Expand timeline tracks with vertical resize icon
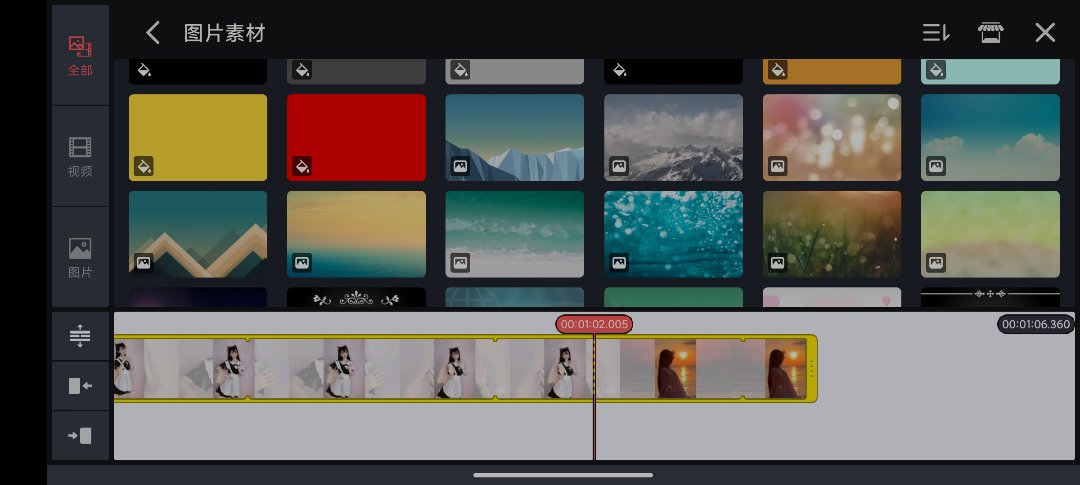The image size is (1080, 485). [x=80, y=336]
